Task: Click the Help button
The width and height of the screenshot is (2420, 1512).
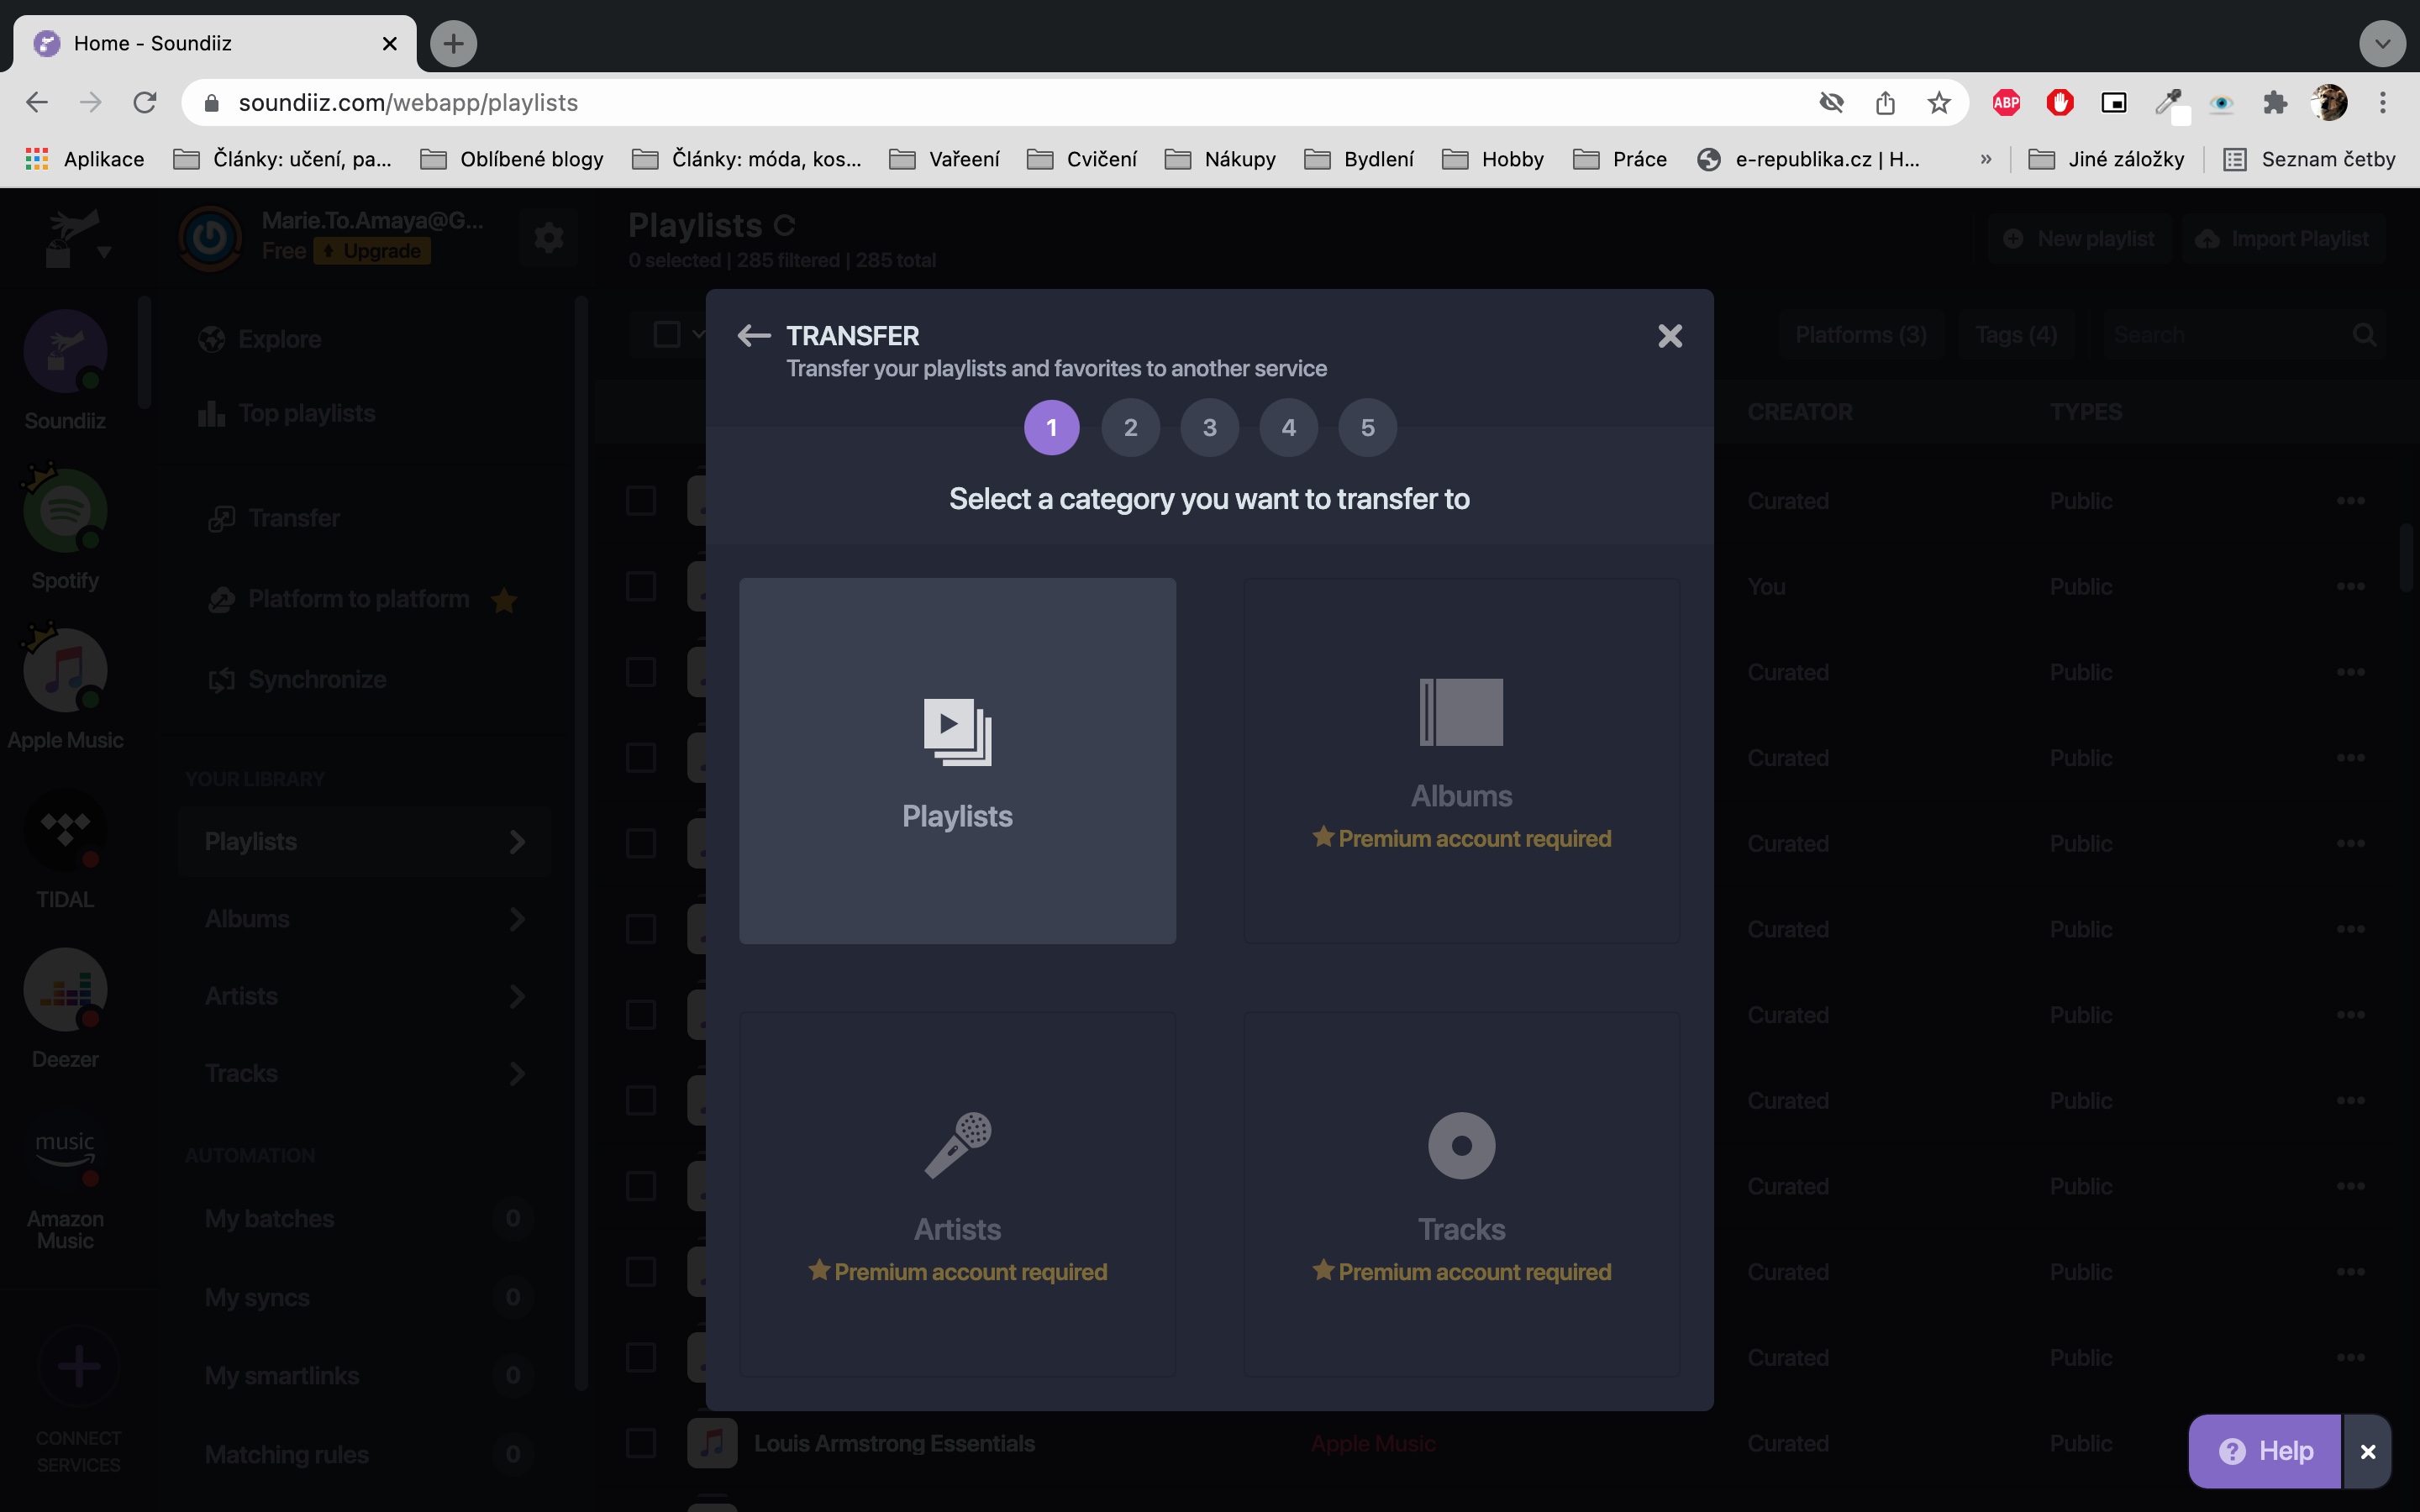Action: coord(2265,1451)
